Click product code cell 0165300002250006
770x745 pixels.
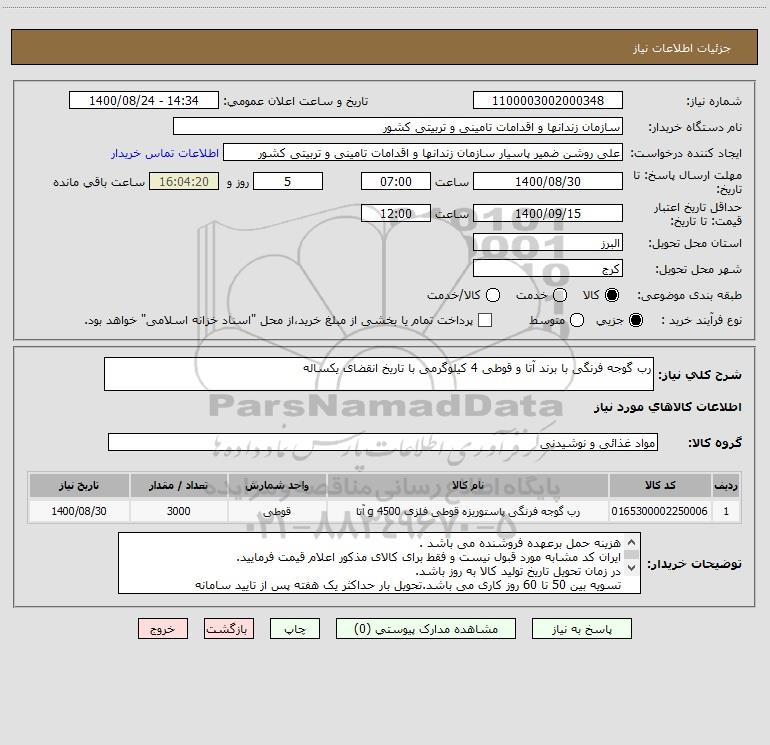660,511
